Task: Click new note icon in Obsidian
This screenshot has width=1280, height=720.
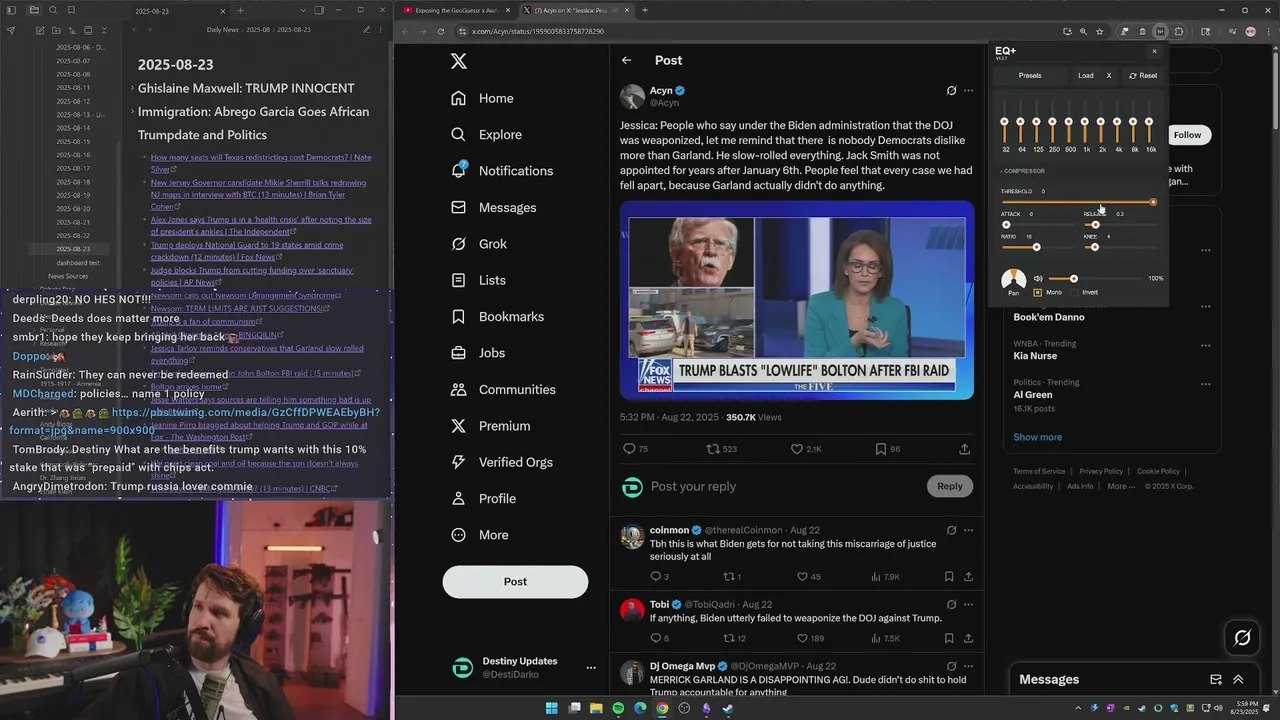Action: (40, 30)
